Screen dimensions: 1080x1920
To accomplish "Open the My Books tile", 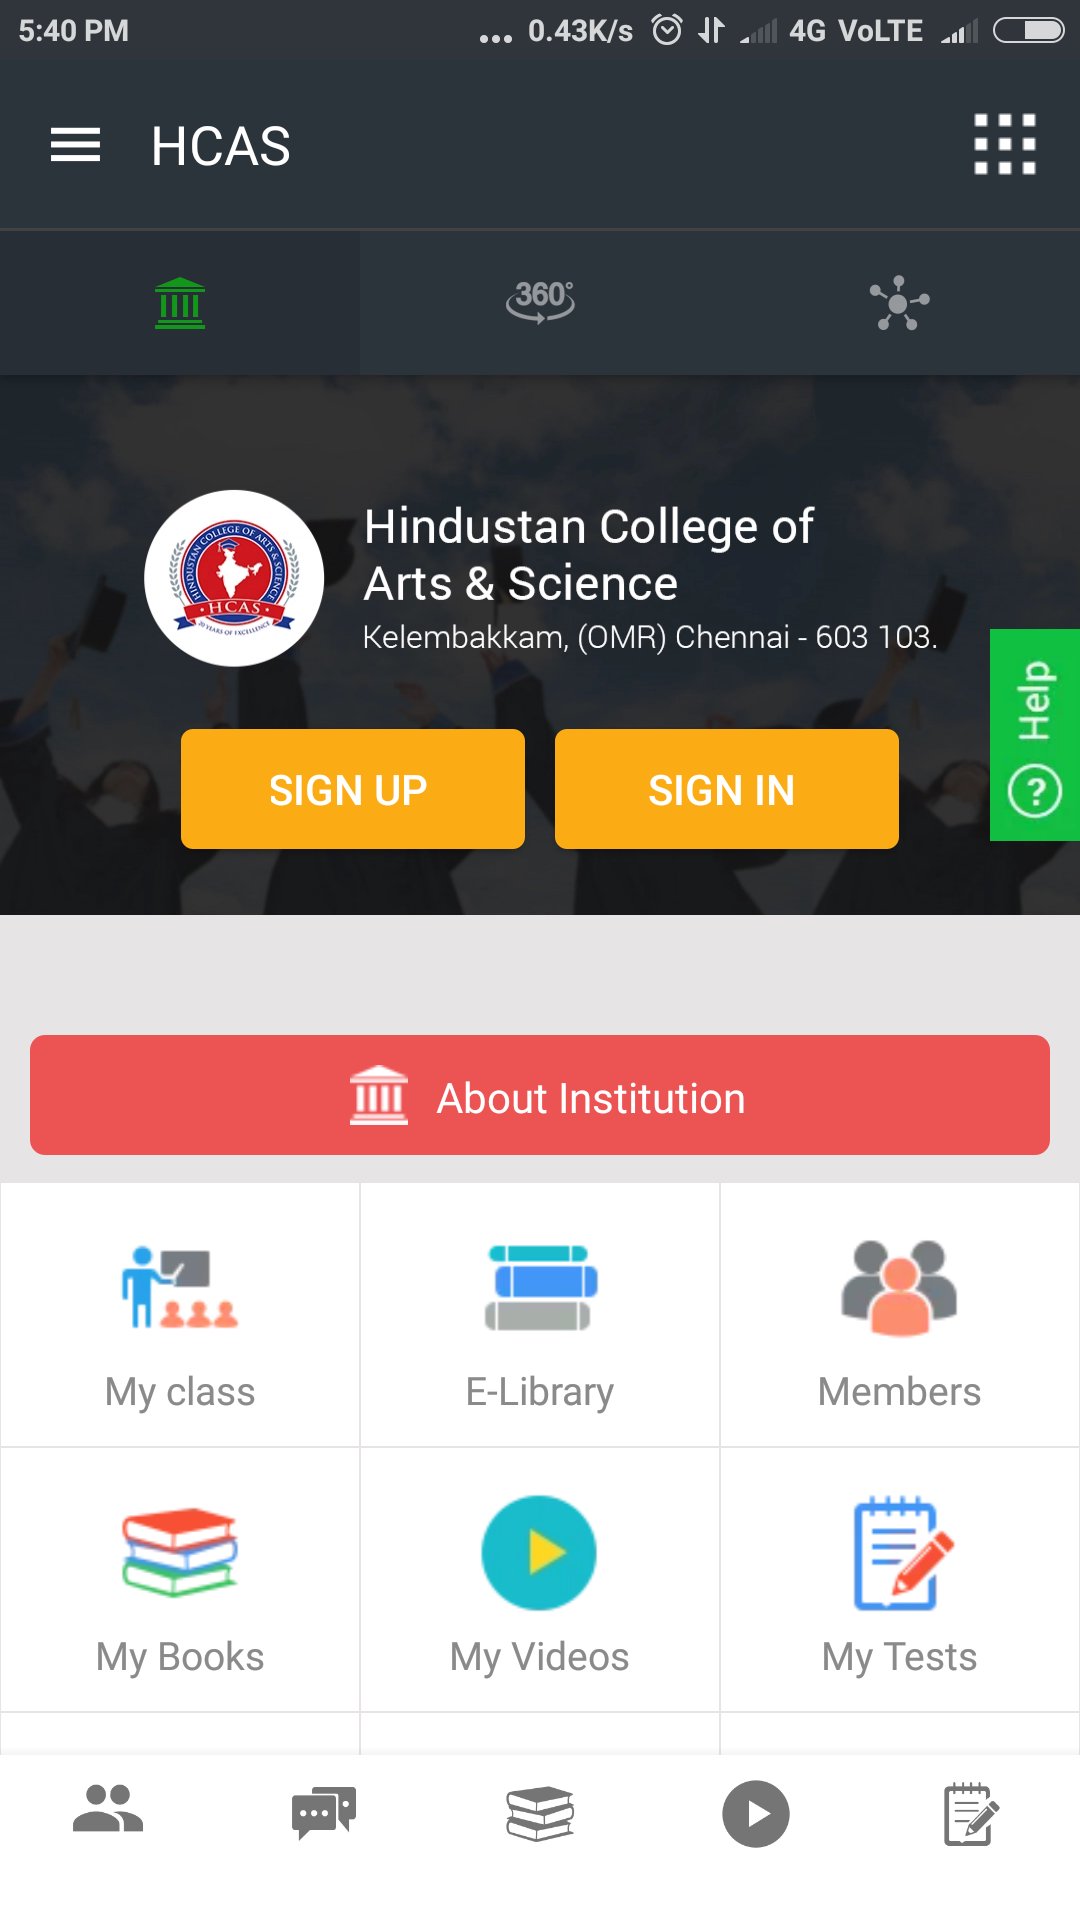I will pyautogui.click(x=180, y=1580).
